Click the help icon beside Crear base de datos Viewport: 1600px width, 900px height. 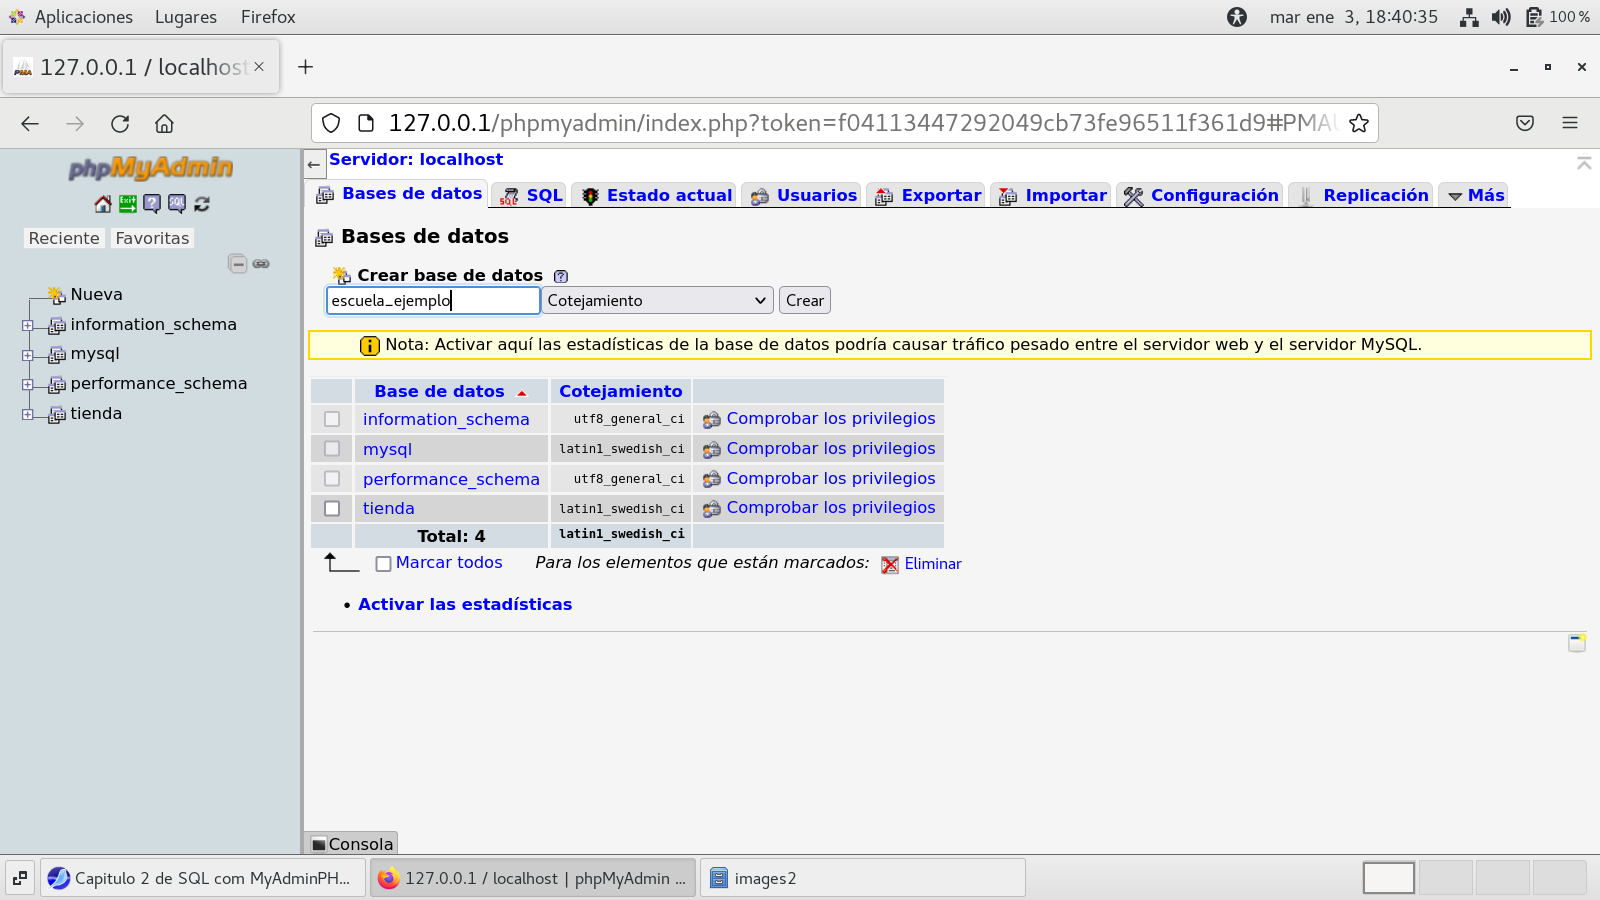tap(561, 276)
